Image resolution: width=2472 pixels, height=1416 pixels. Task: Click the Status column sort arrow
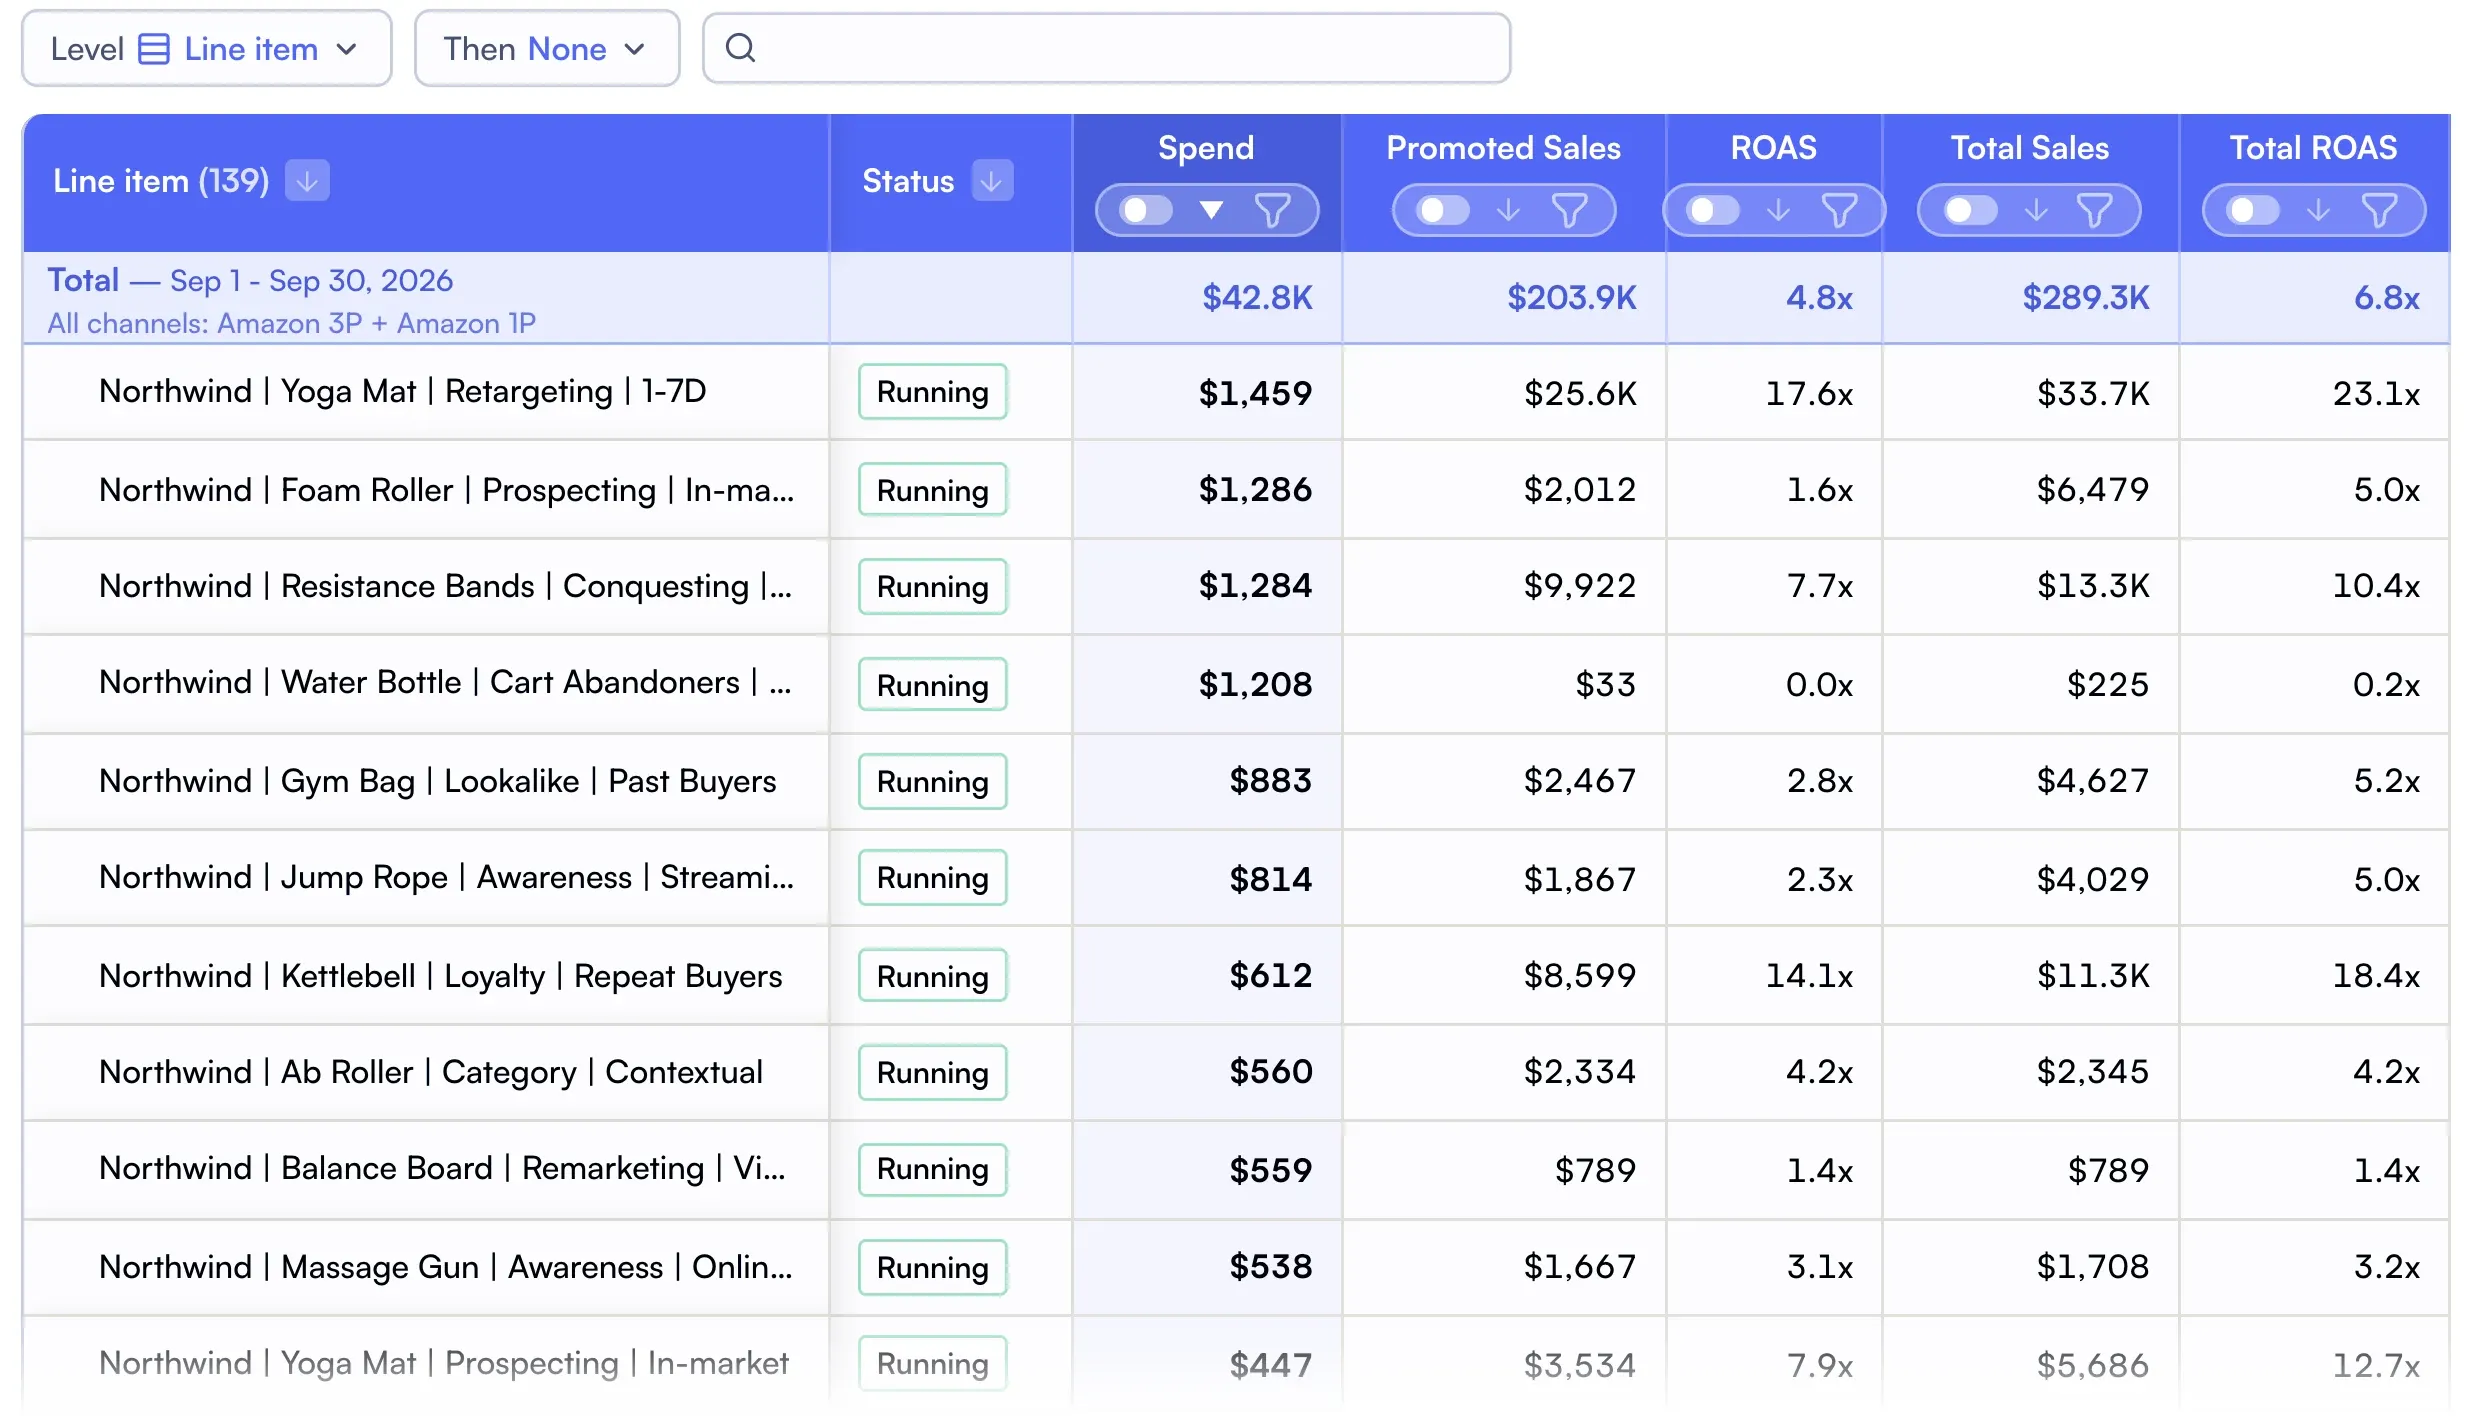[992, 181]
